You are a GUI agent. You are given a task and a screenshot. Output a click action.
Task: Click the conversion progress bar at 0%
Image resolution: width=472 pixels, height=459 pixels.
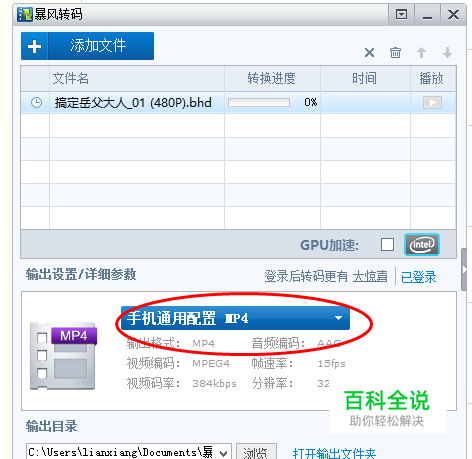click(259, 102)
